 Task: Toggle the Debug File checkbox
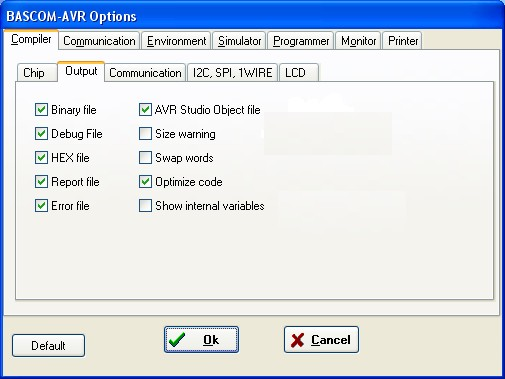tap(41, 134)
